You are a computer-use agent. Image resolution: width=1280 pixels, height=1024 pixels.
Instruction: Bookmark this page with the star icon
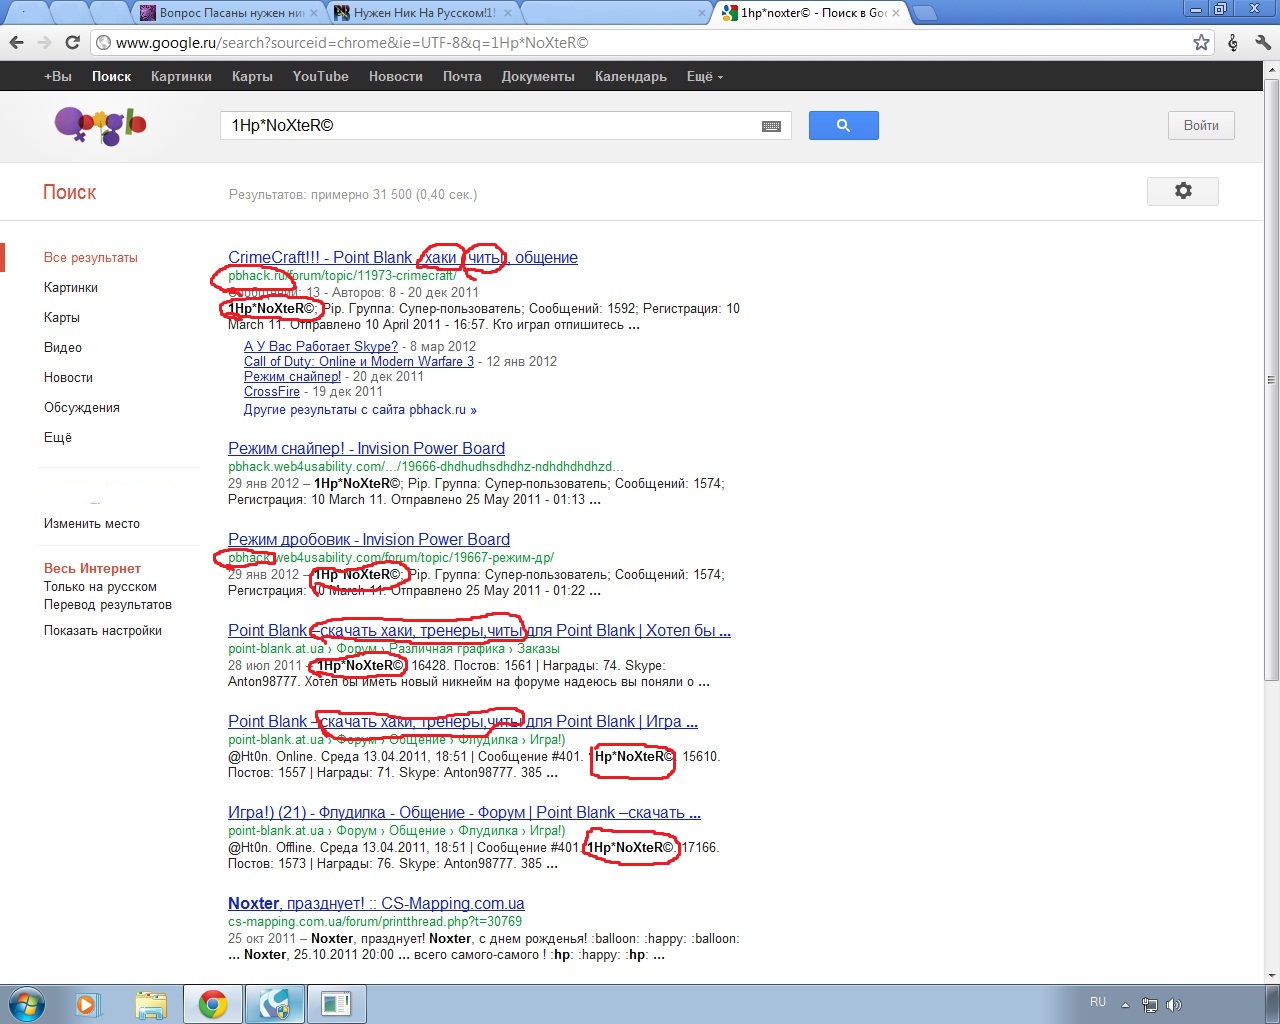(1201, 42)
